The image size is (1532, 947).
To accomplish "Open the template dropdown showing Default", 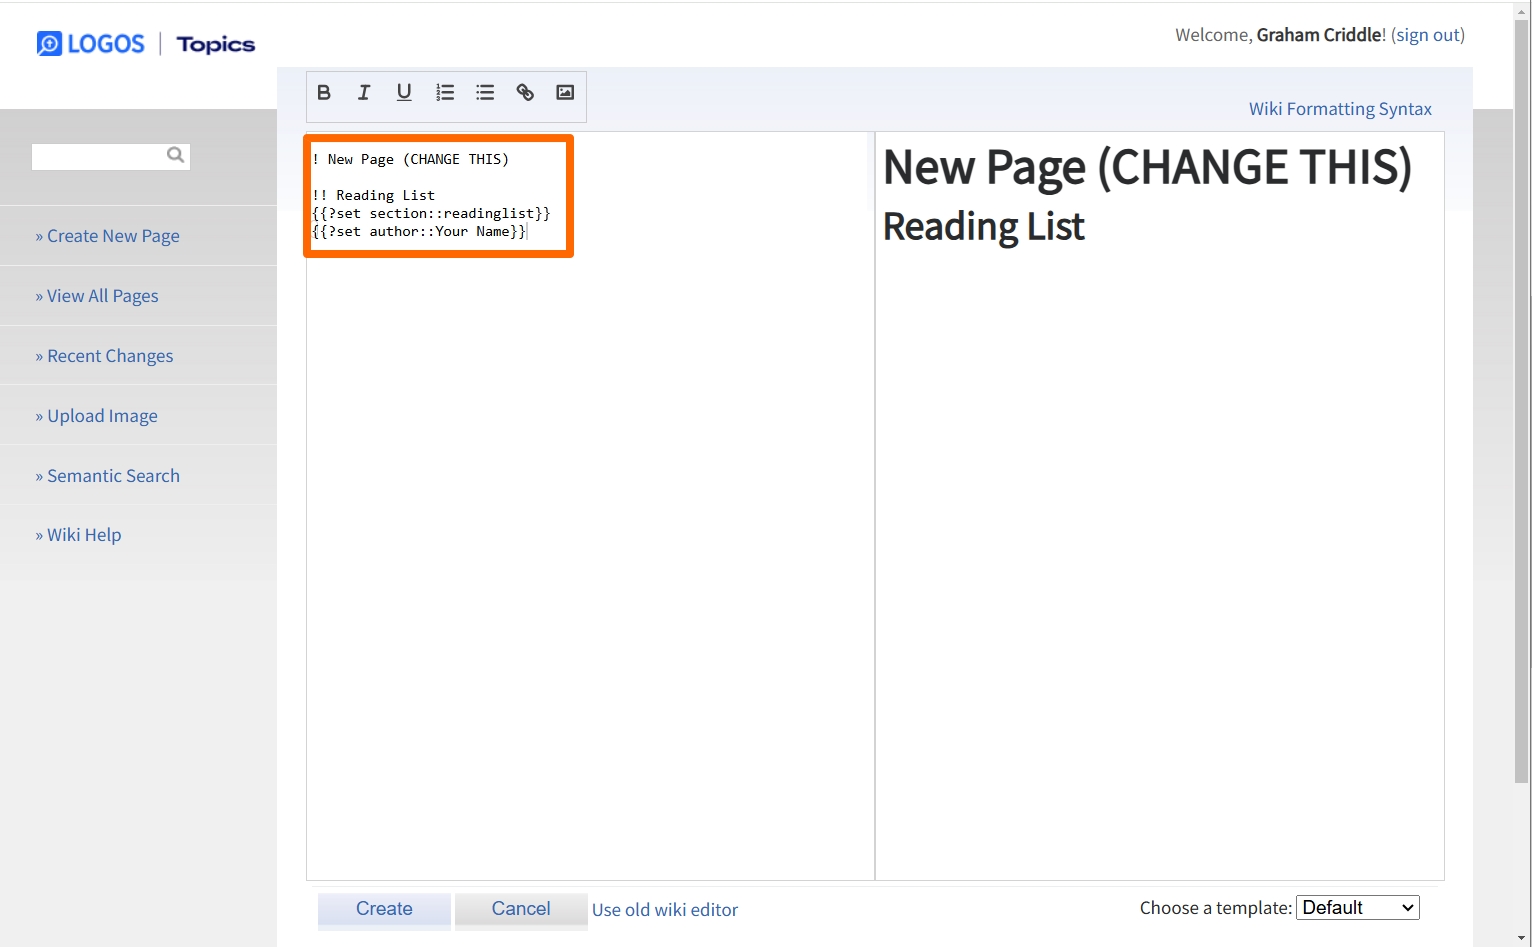I will pos(1358,908).
